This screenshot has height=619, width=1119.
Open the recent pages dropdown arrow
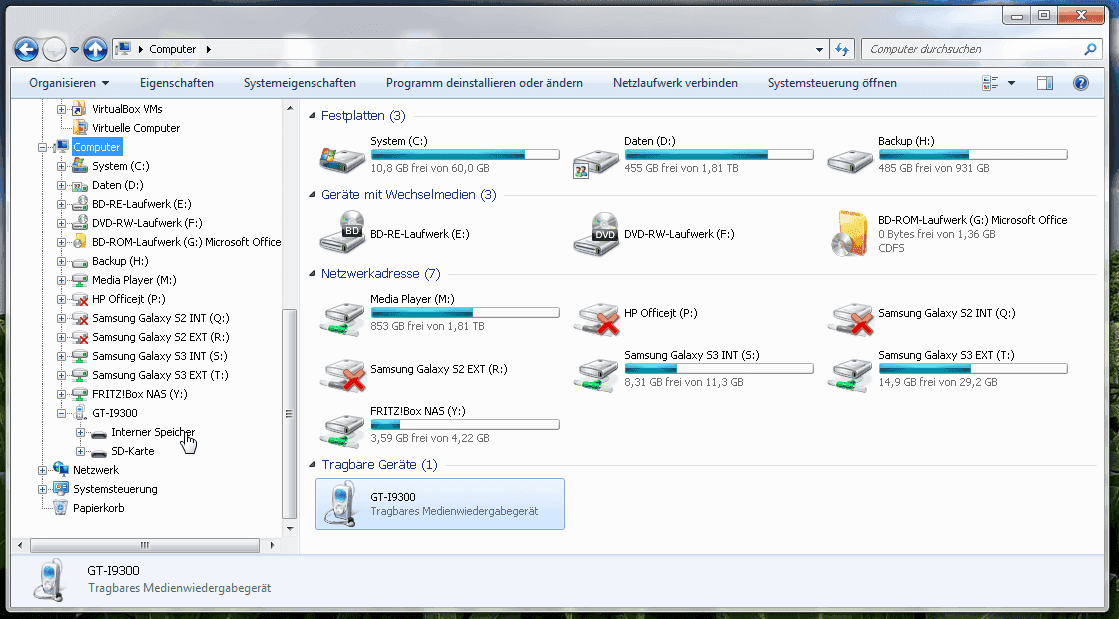pyautogui.click(x=74, y=49)
